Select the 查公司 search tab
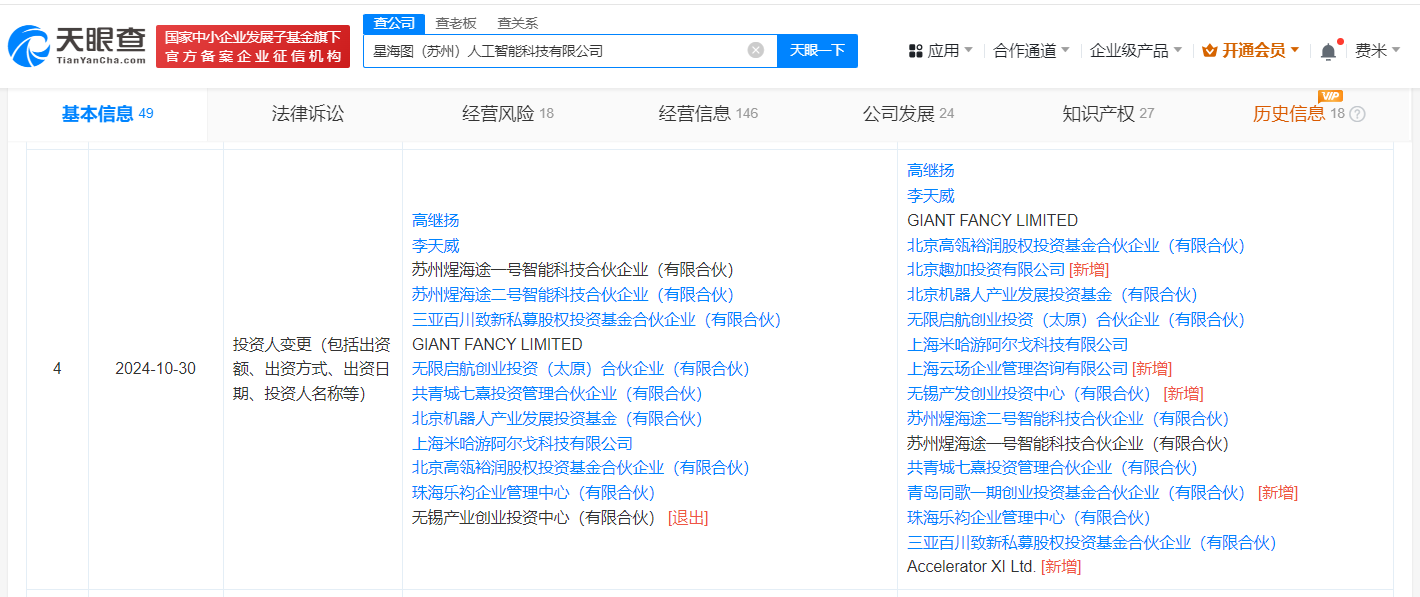The width and height of the screenshot is (1420, 597). 394,23
